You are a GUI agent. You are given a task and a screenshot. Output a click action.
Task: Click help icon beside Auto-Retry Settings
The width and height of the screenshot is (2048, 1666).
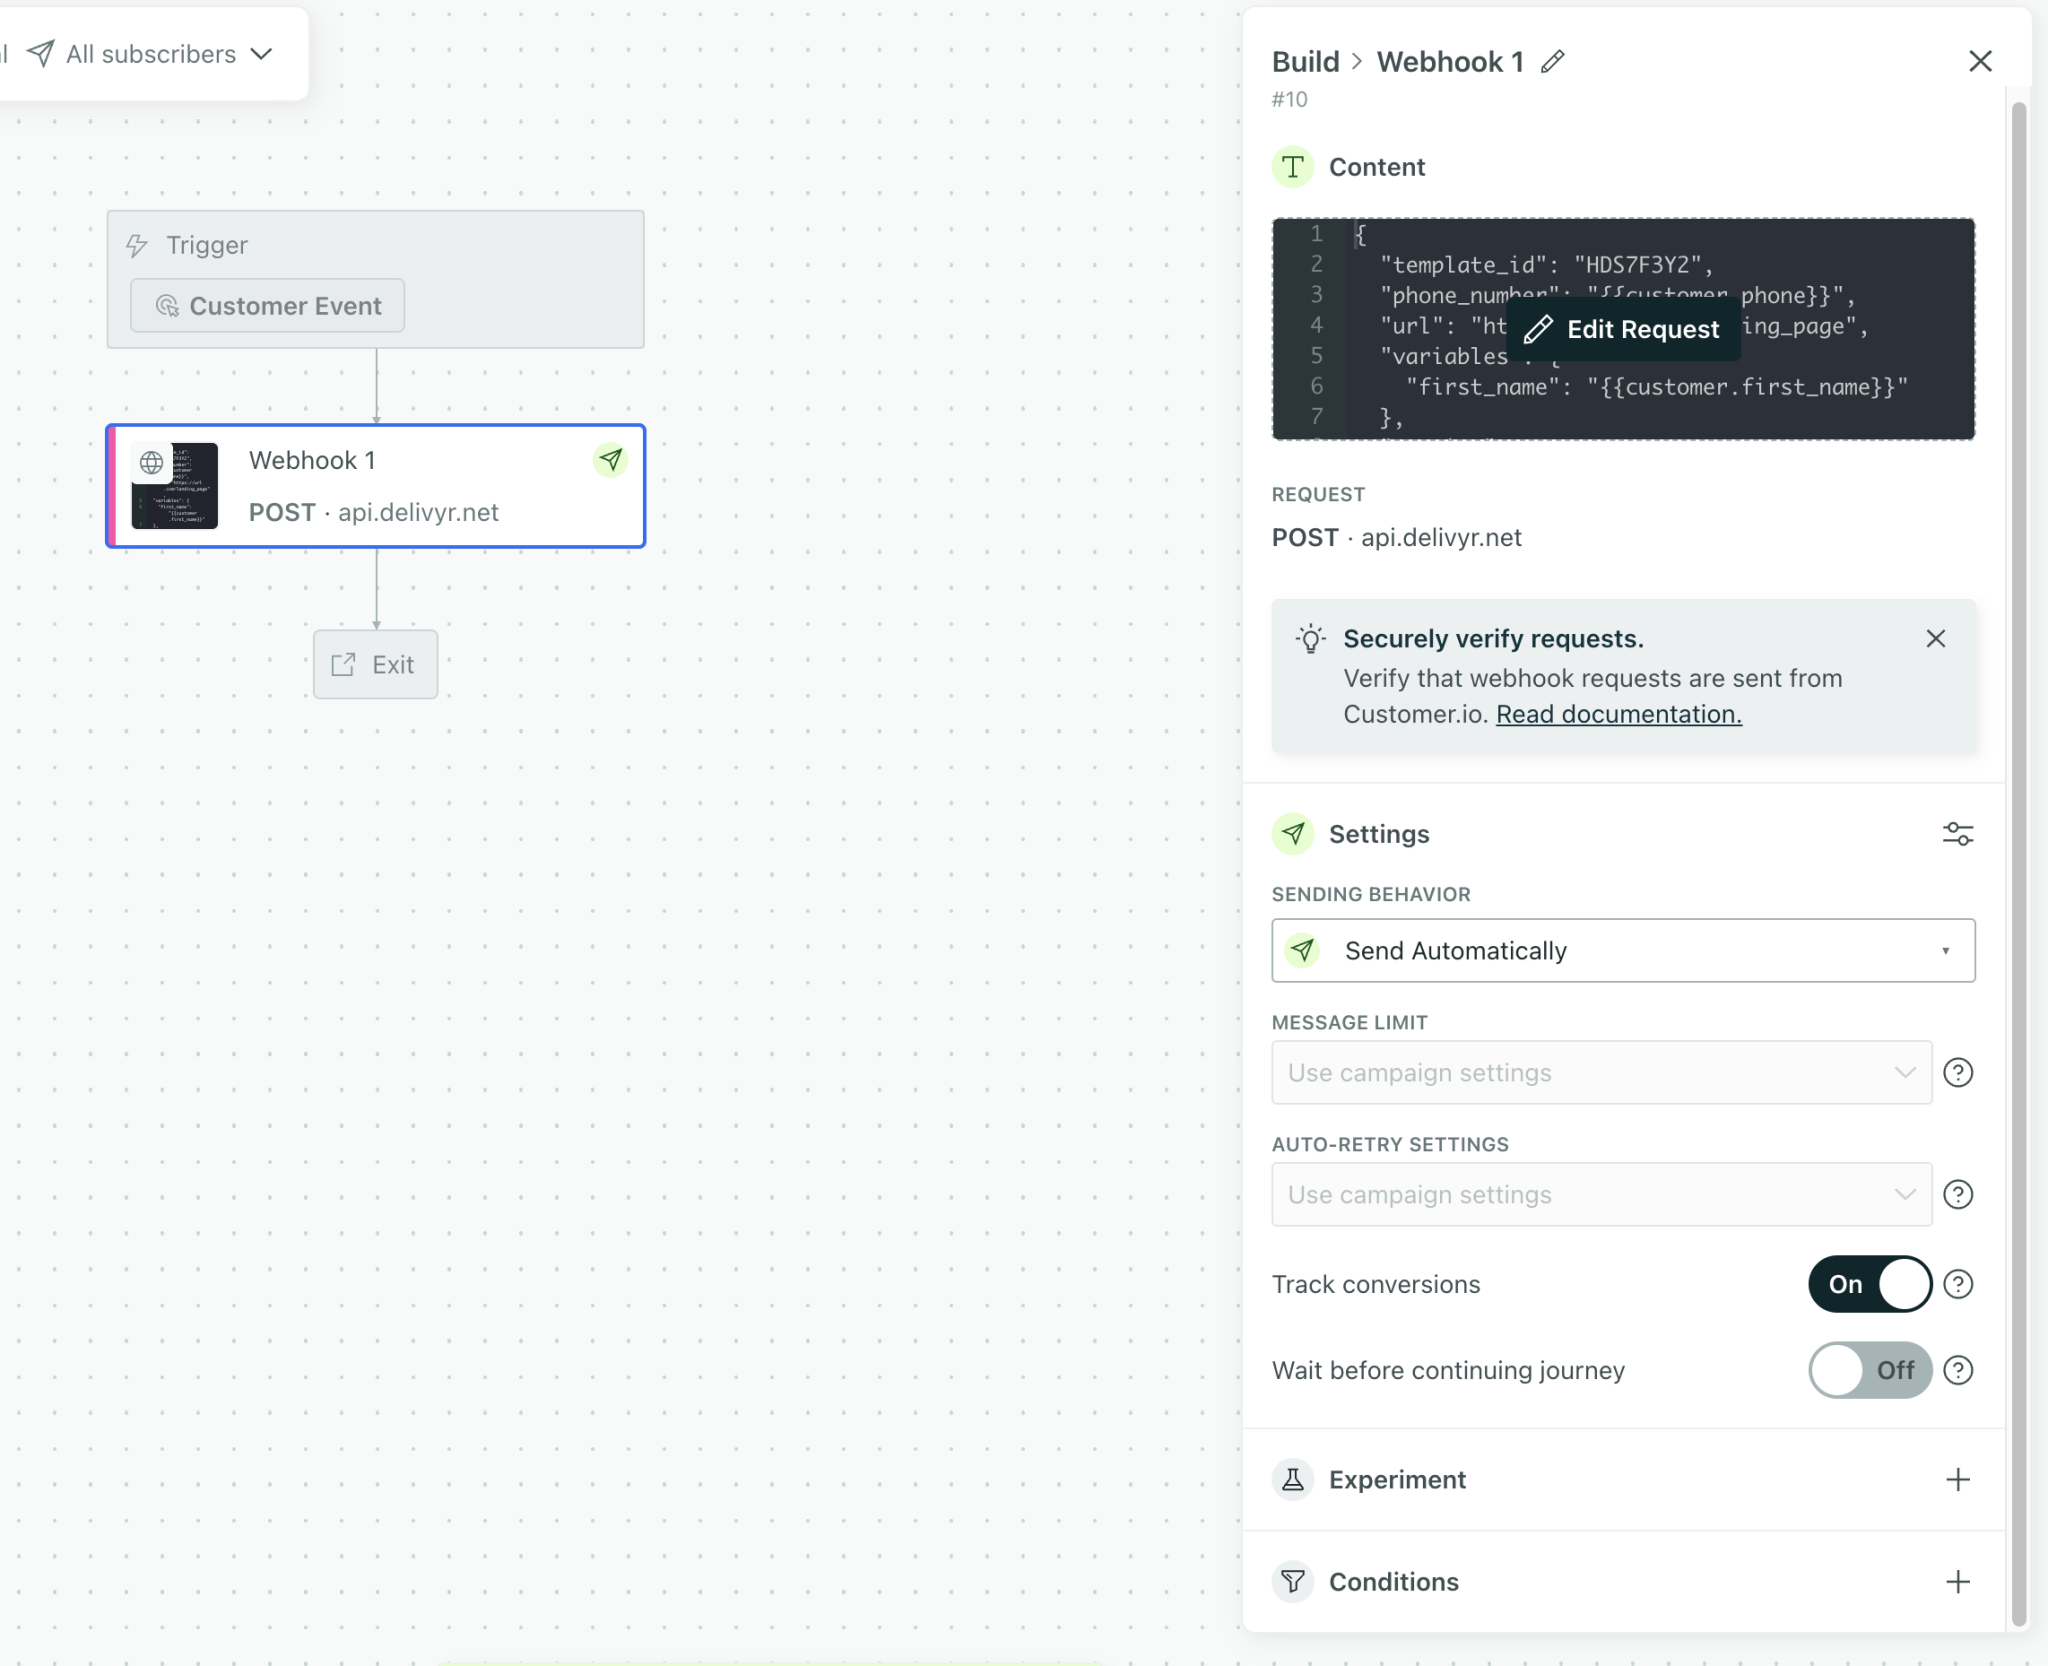[x=1957, y=1195]
